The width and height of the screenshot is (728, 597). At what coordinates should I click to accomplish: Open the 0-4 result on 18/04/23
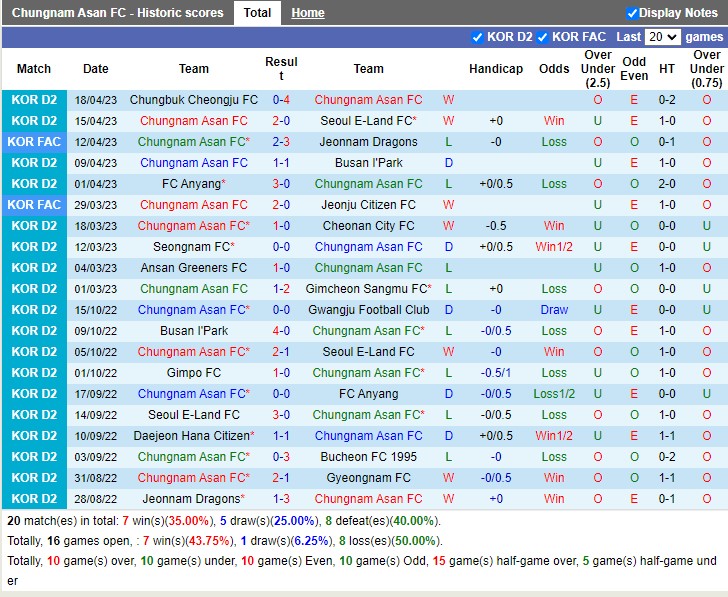[x=281, y=100]
